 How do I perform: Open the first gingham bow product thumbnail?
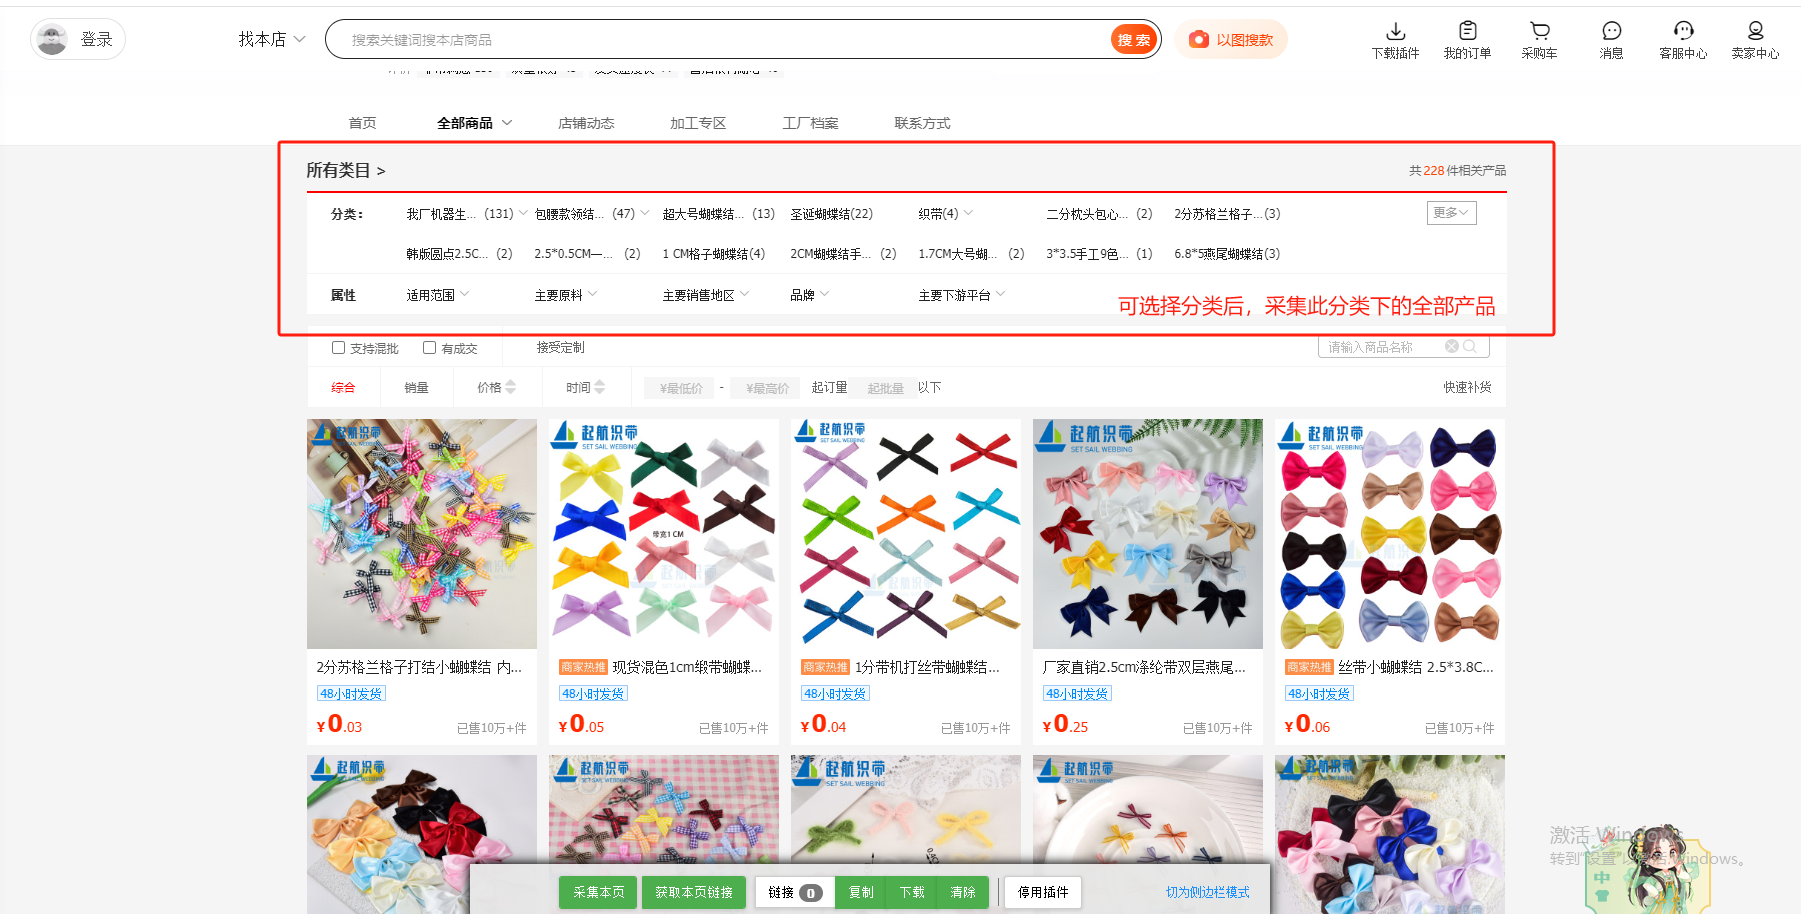click(421, 534)
